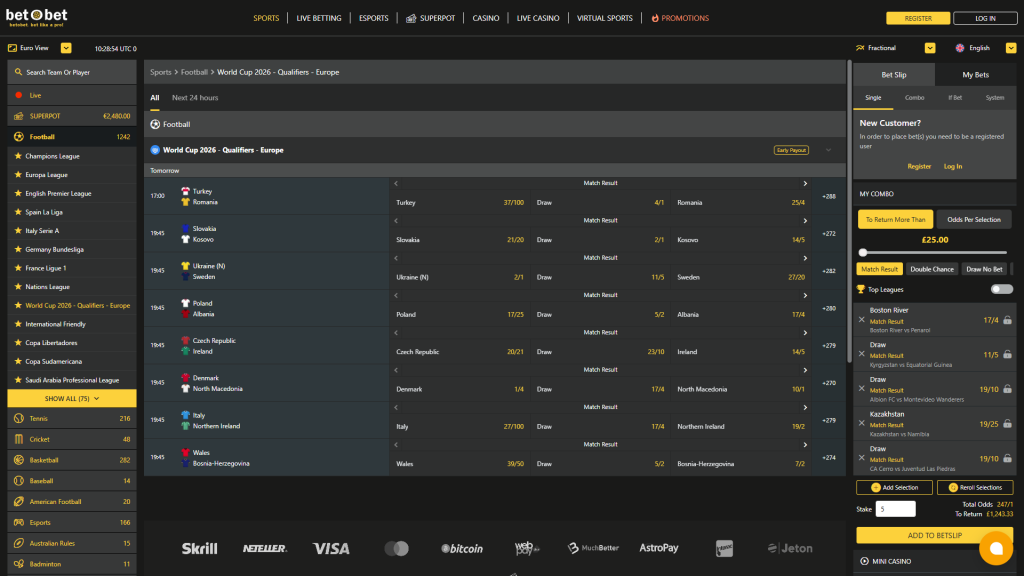
Task: Open +288 more markets for Turkey match
Action: tap(829, 196)
